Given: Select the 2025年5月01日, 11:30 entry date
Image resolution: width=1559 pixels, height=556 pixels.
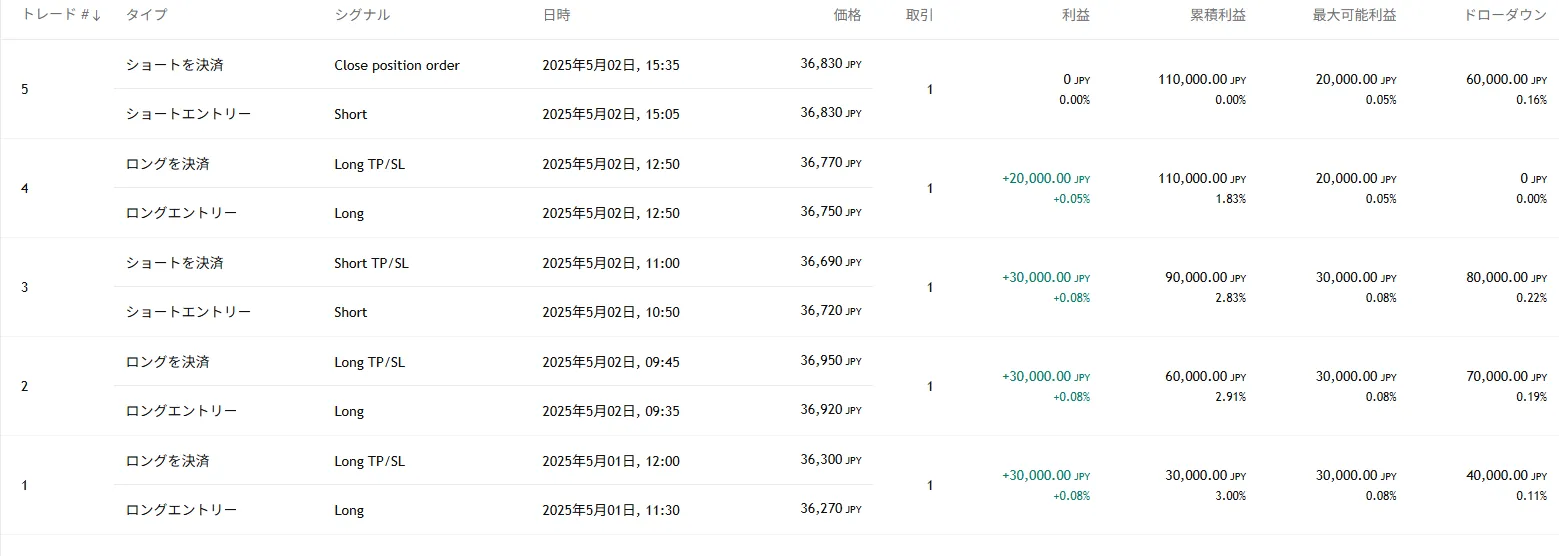Looking at the screenshot, I should 611,510.
